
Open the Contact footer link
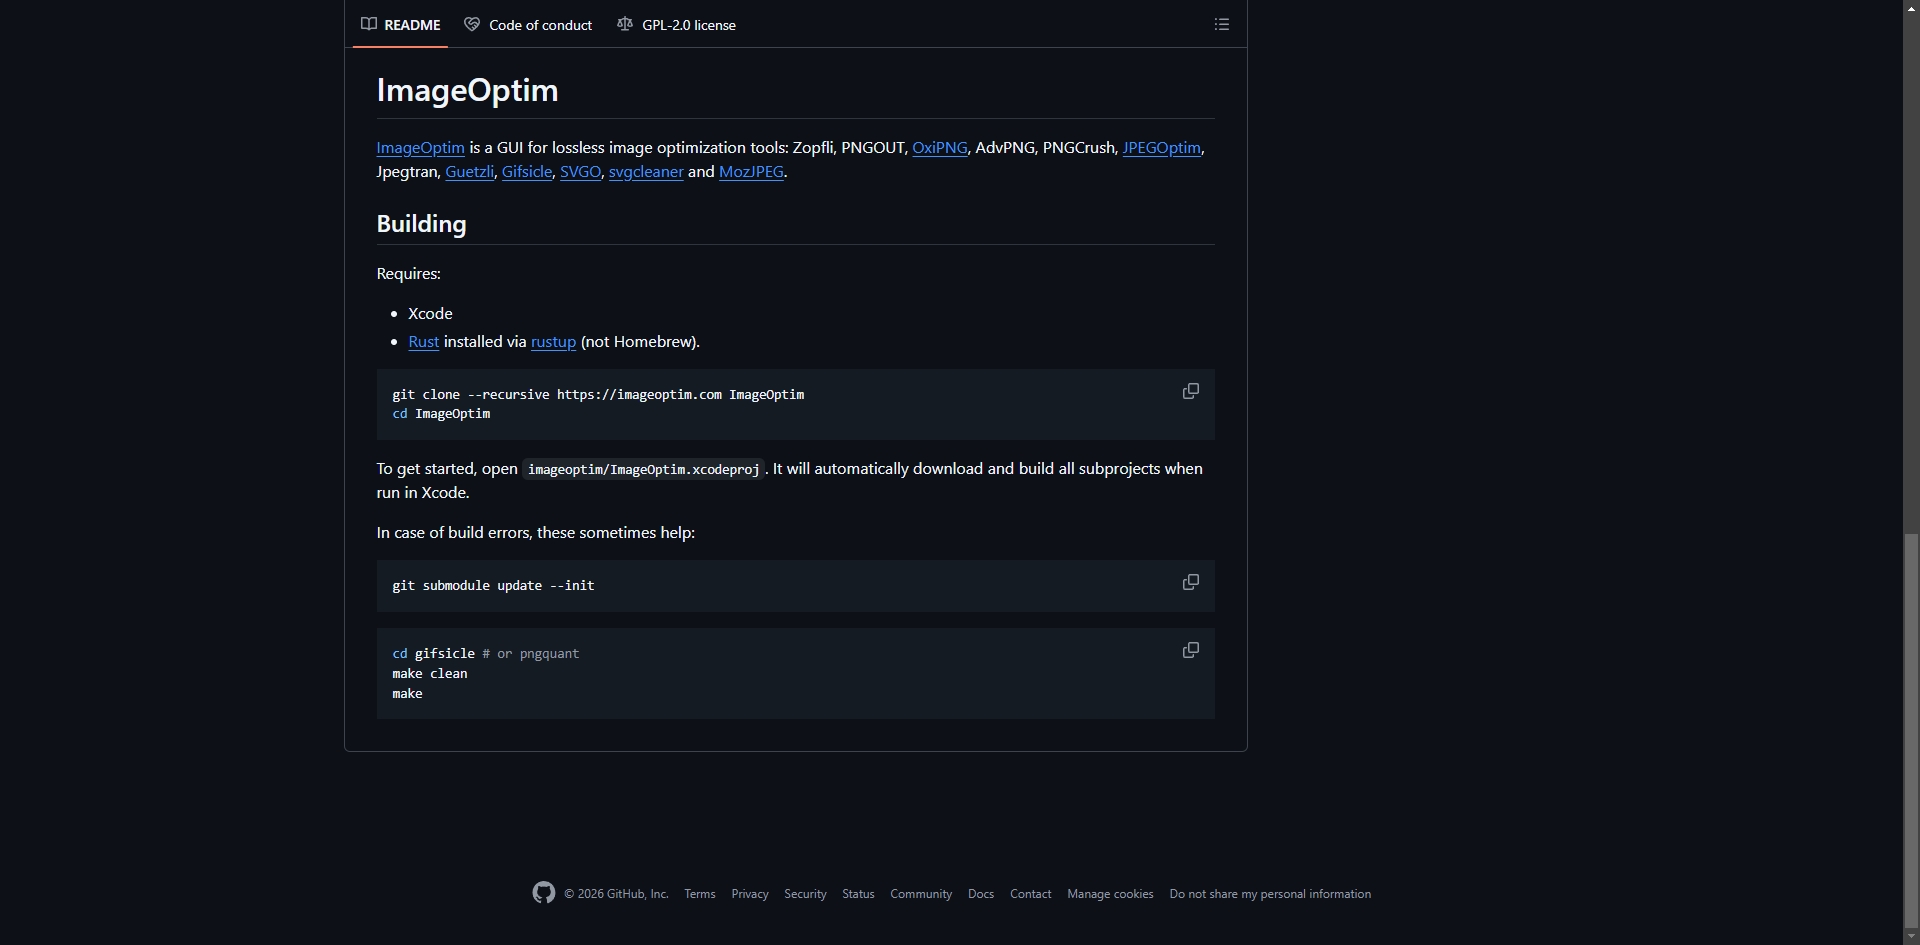(x=1030, y=894)
